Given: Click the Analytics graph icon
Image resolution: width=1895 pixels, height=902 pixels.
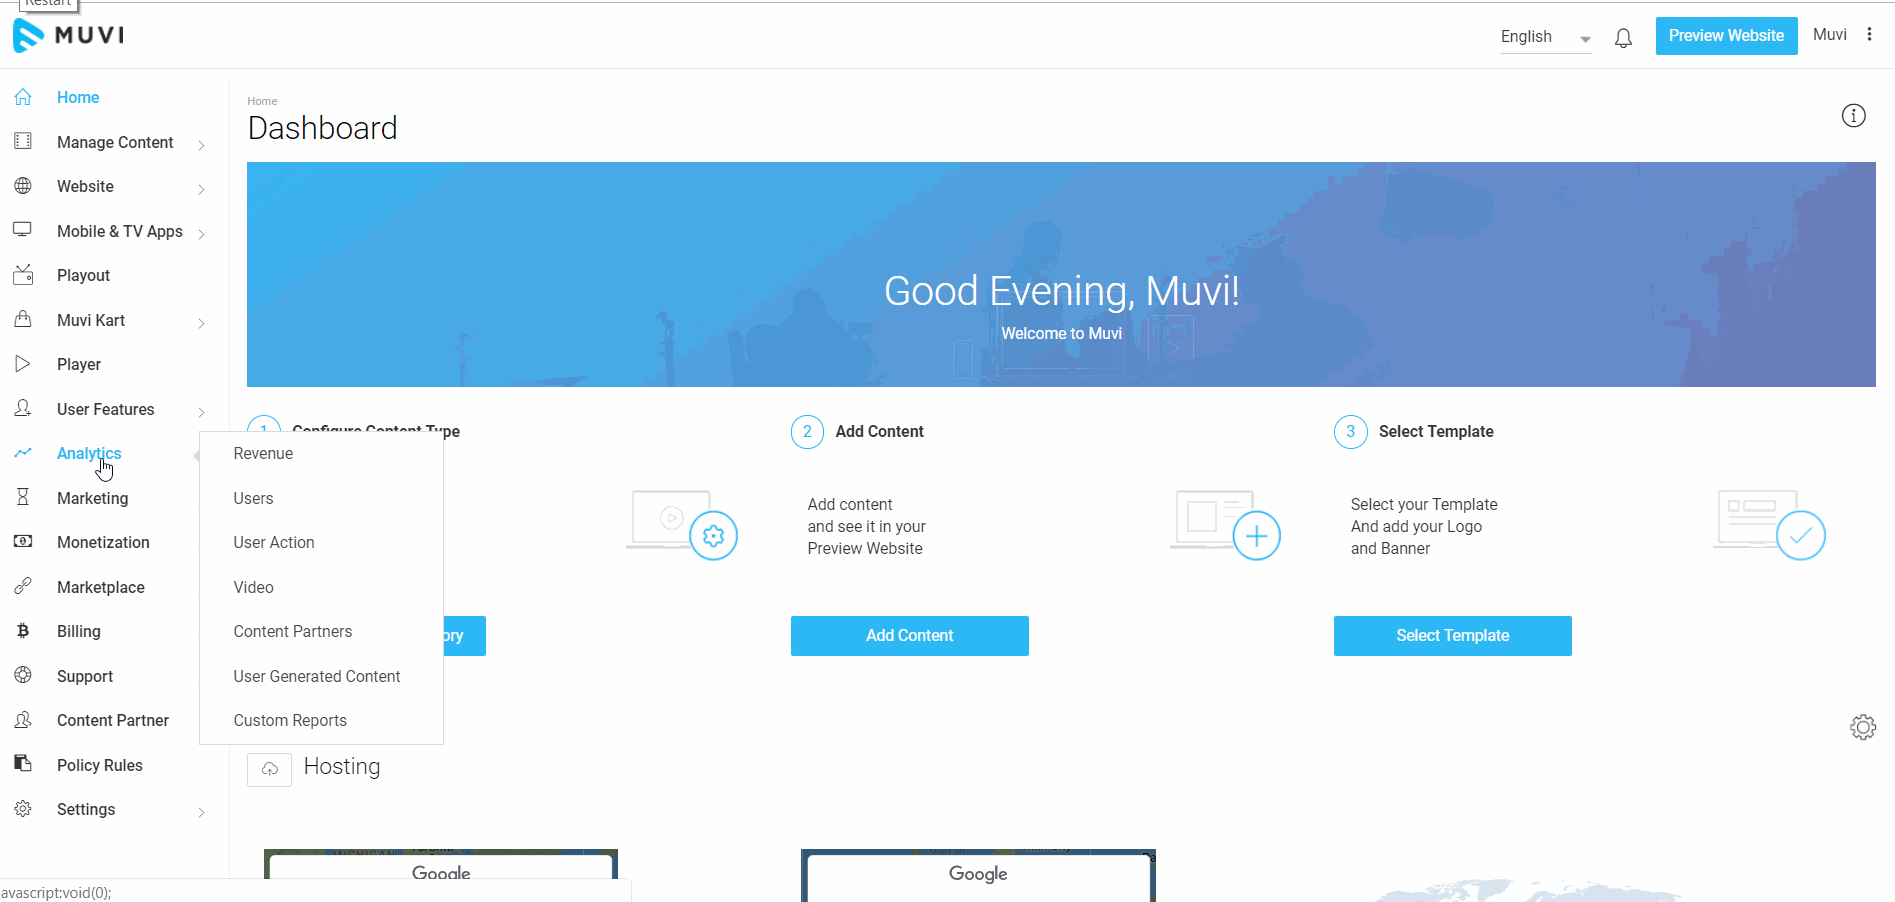Looking at the screenshot, I should click(x=23, y=453).
